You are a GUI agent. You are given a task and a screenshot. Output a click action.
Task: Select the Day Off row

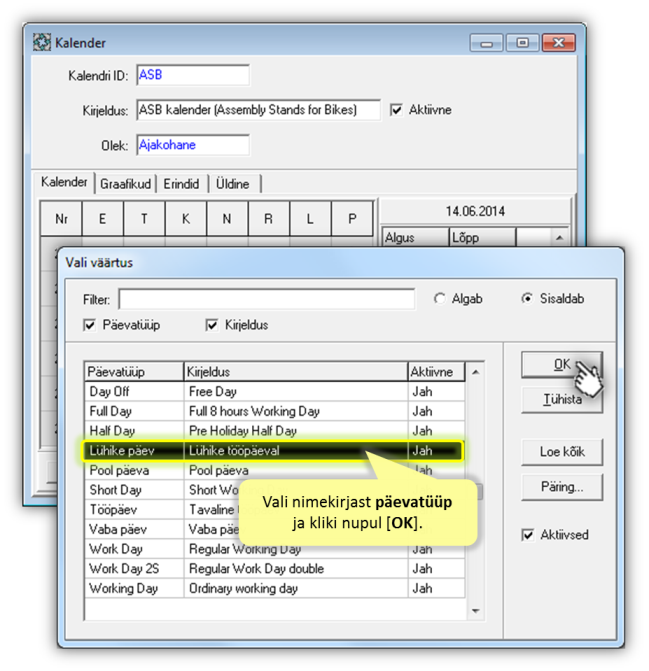tap(275, 392)
